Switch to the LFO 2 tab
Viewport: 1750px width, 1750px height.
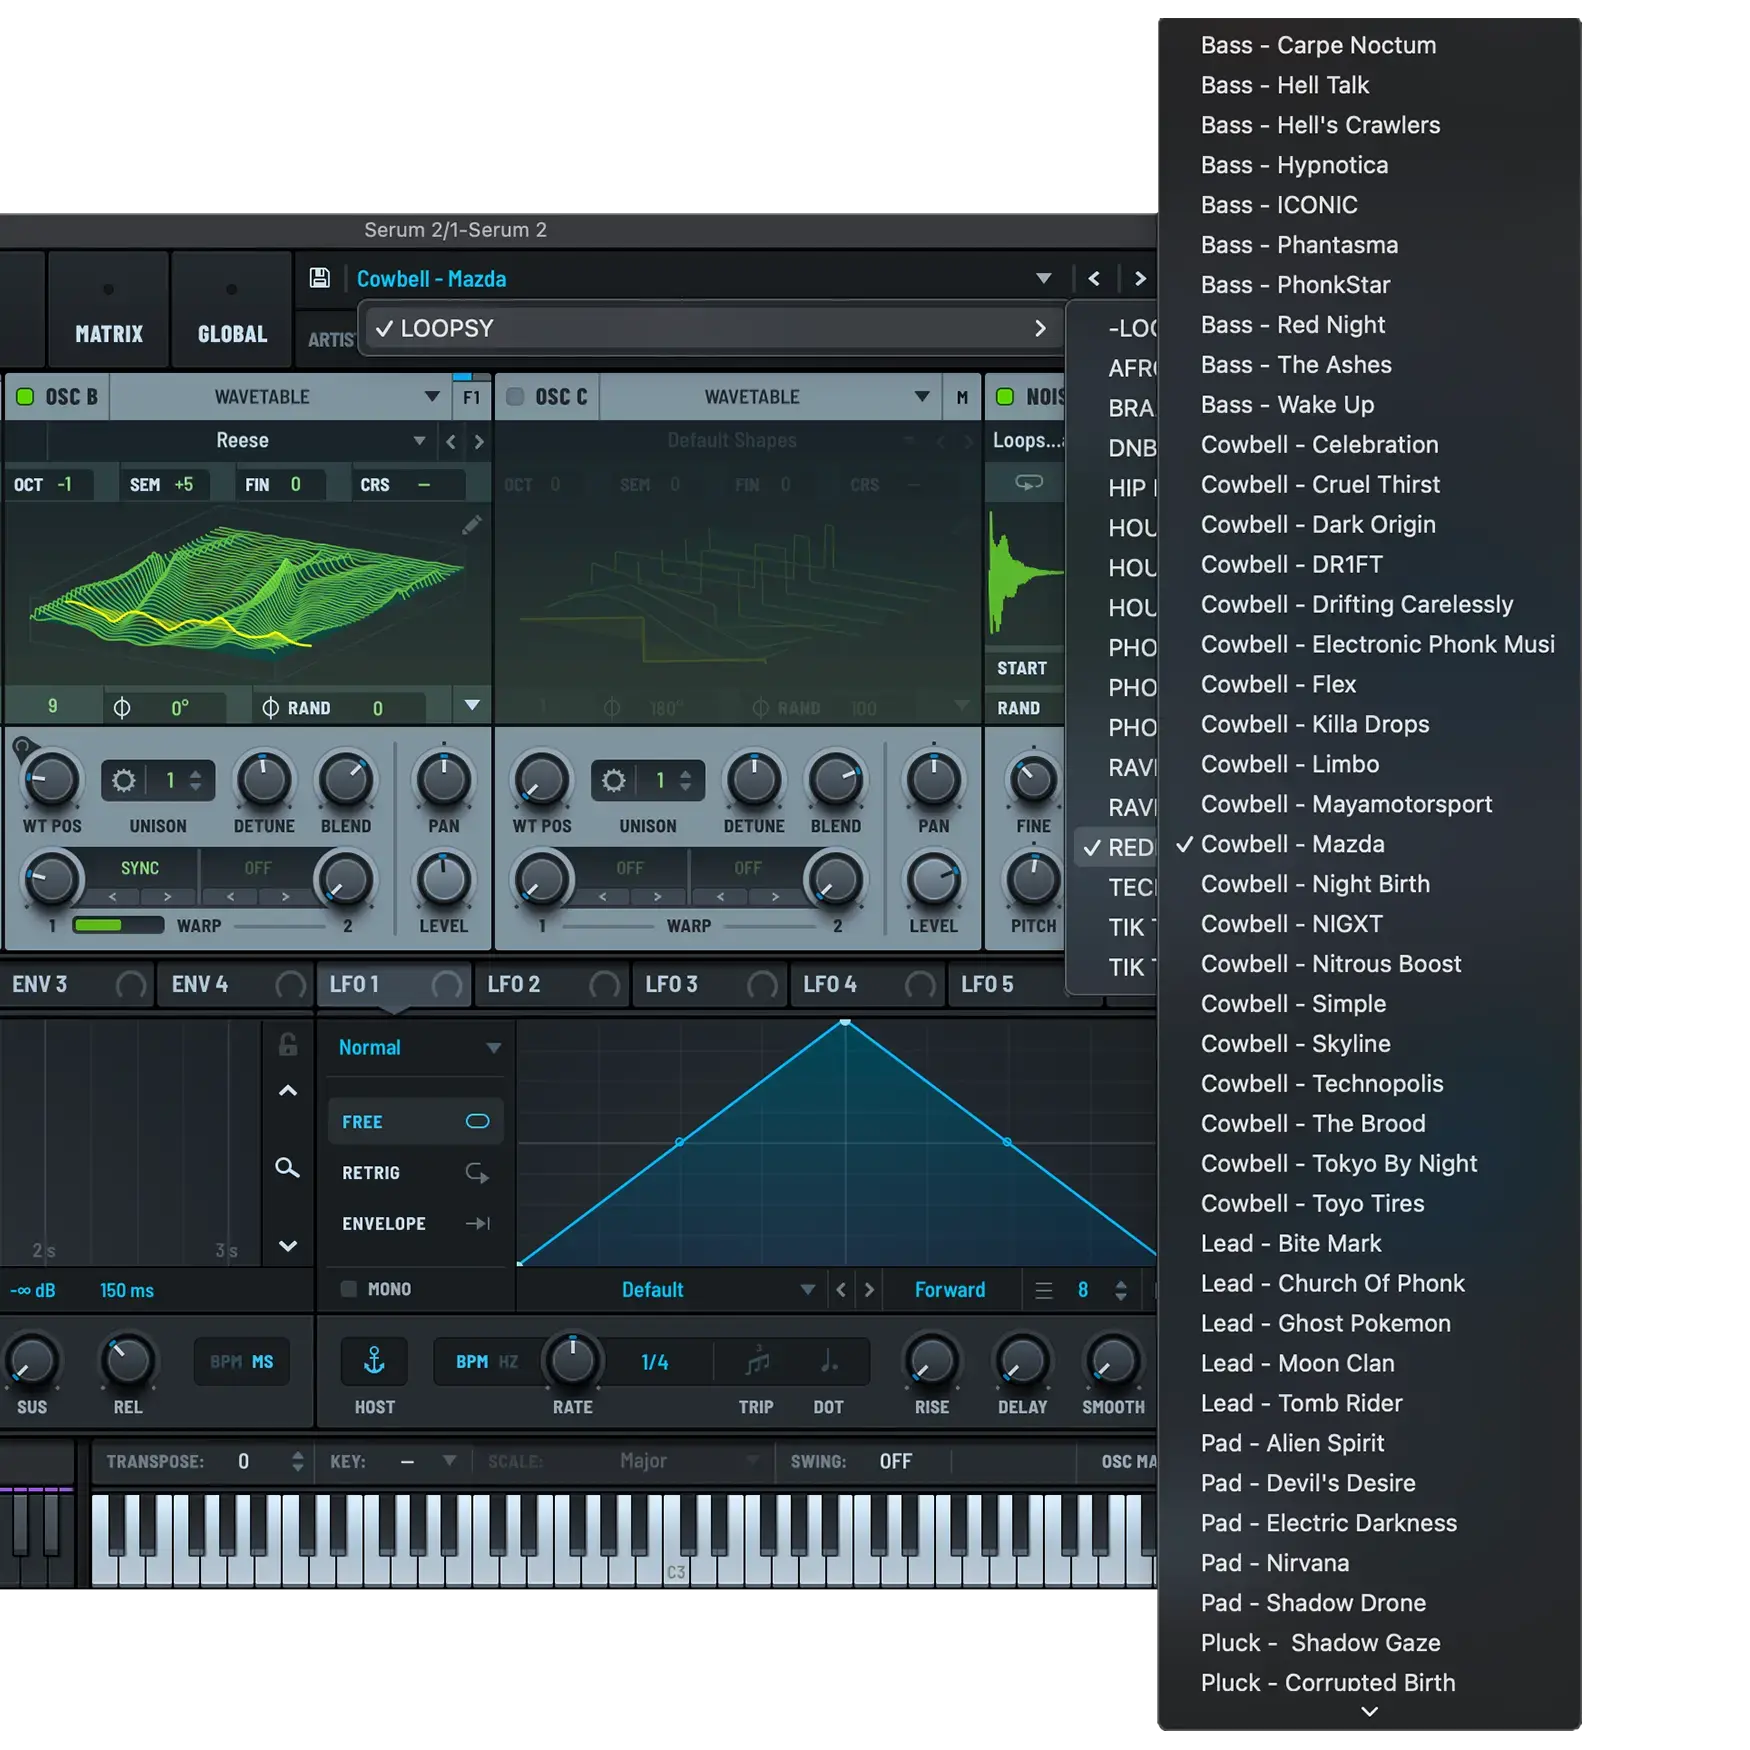[514, 984]
